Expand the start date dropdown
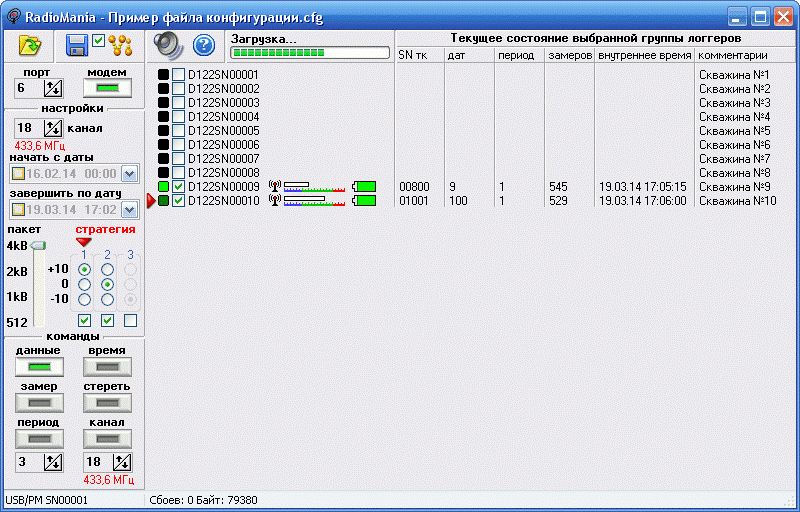This screenshot has height=512, width=800. coord(129,173)
